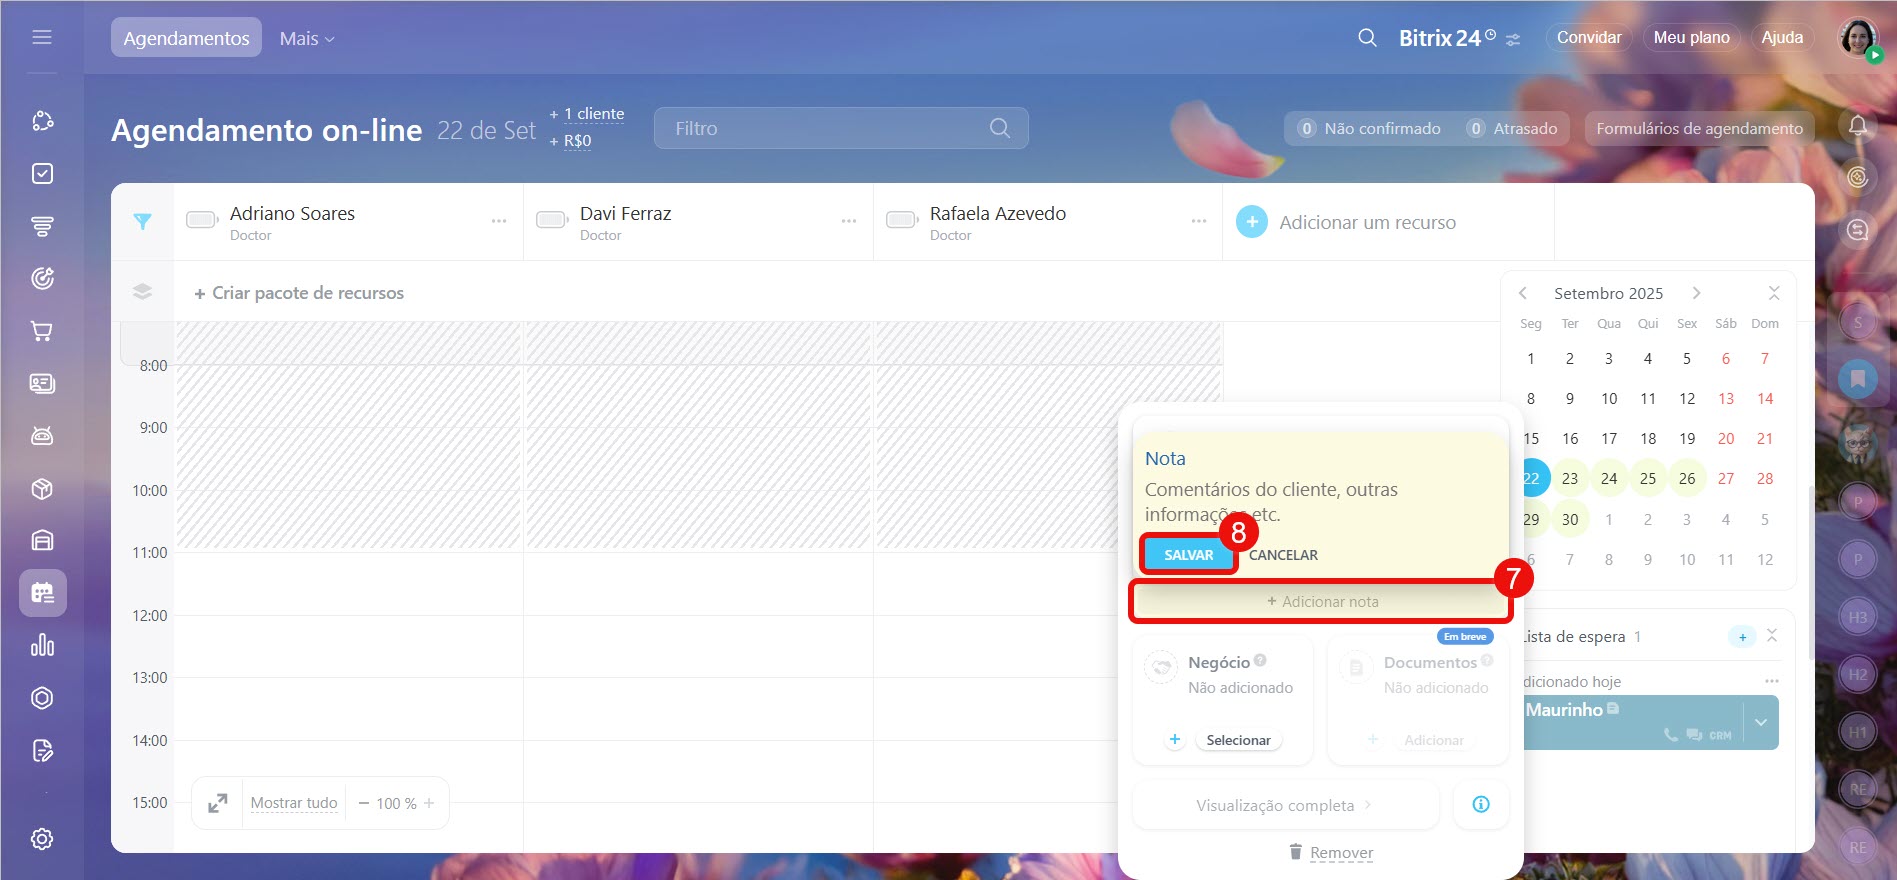Screen dimensions: 1897x880
Task: Increase zoom with the plus control
Action: 430,803
